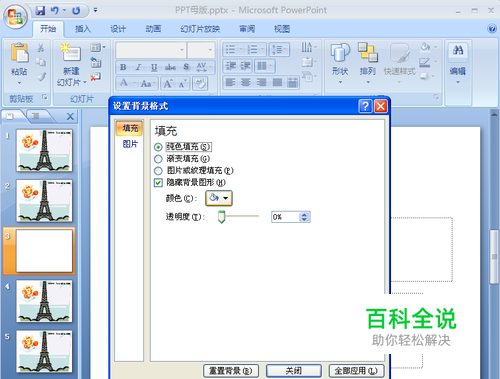Click the transparency percentage field
500x379 pixels.
click(x=285, y=217)
